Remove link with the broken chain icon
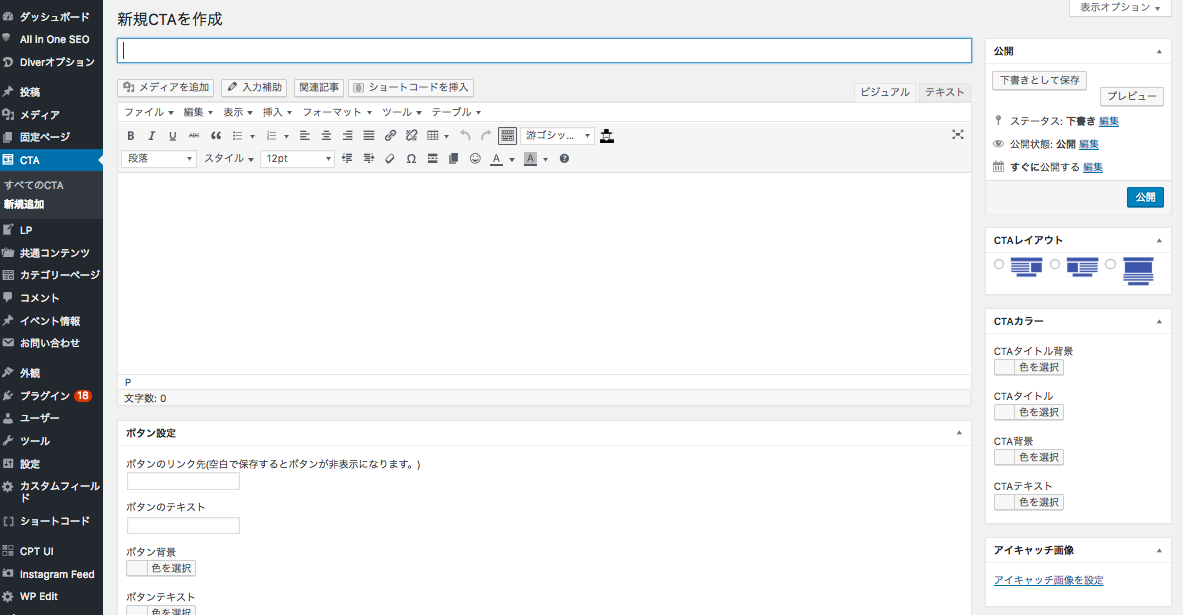 tap(411, 136)
